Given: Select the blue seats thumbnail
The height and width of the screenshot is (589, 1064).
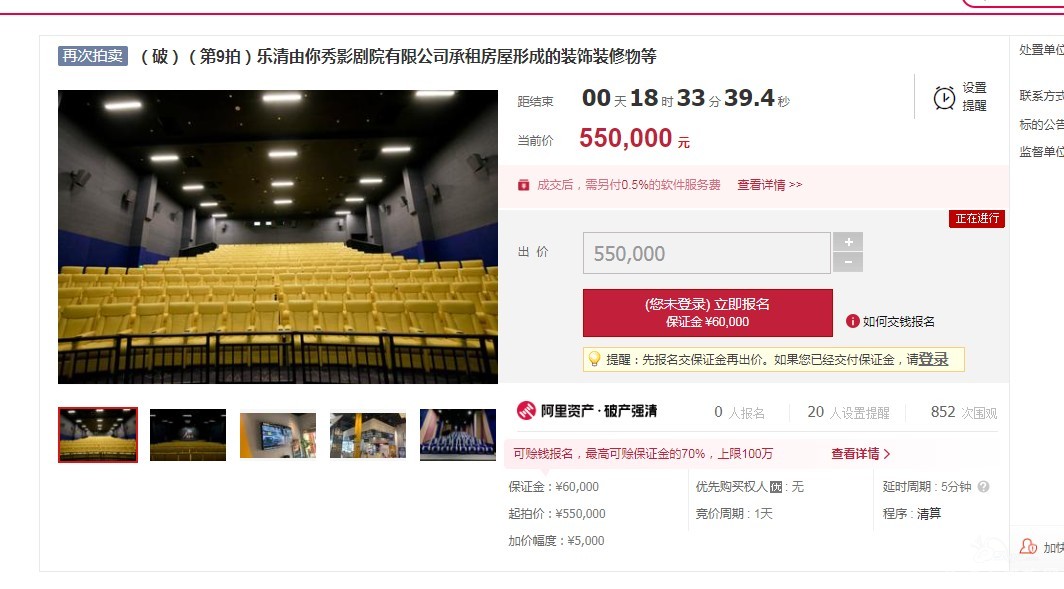Looking at the screenshot, I should (458, 435).
